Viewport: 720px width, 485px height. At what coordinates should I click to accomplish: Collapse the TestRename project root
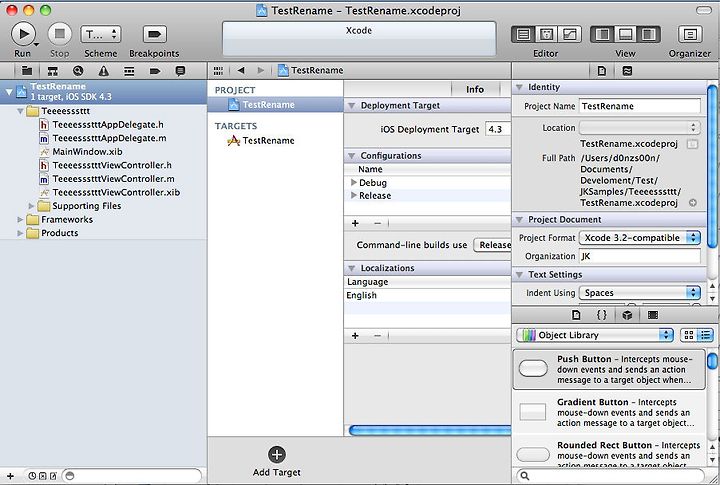point(9,92)
